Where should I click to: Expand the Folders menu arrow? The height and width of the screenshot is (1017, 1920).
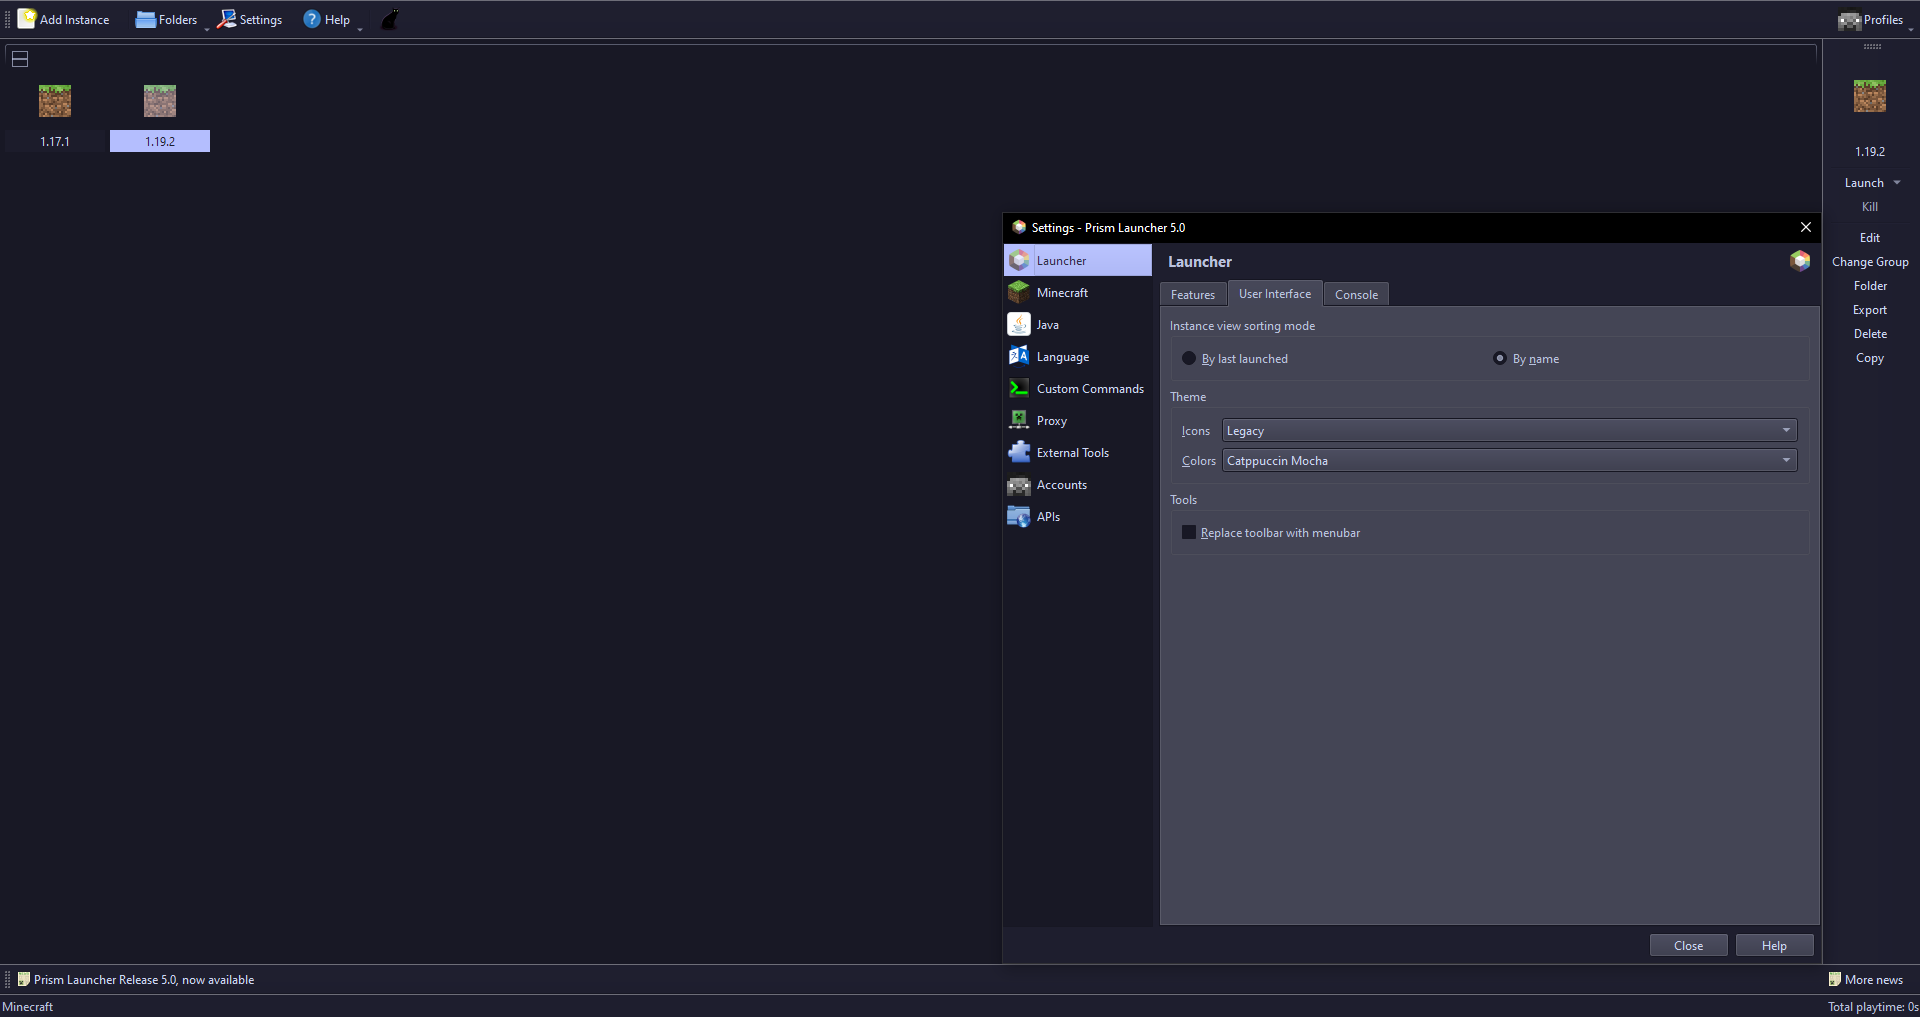pyautogui.click(x=207, y=29)
